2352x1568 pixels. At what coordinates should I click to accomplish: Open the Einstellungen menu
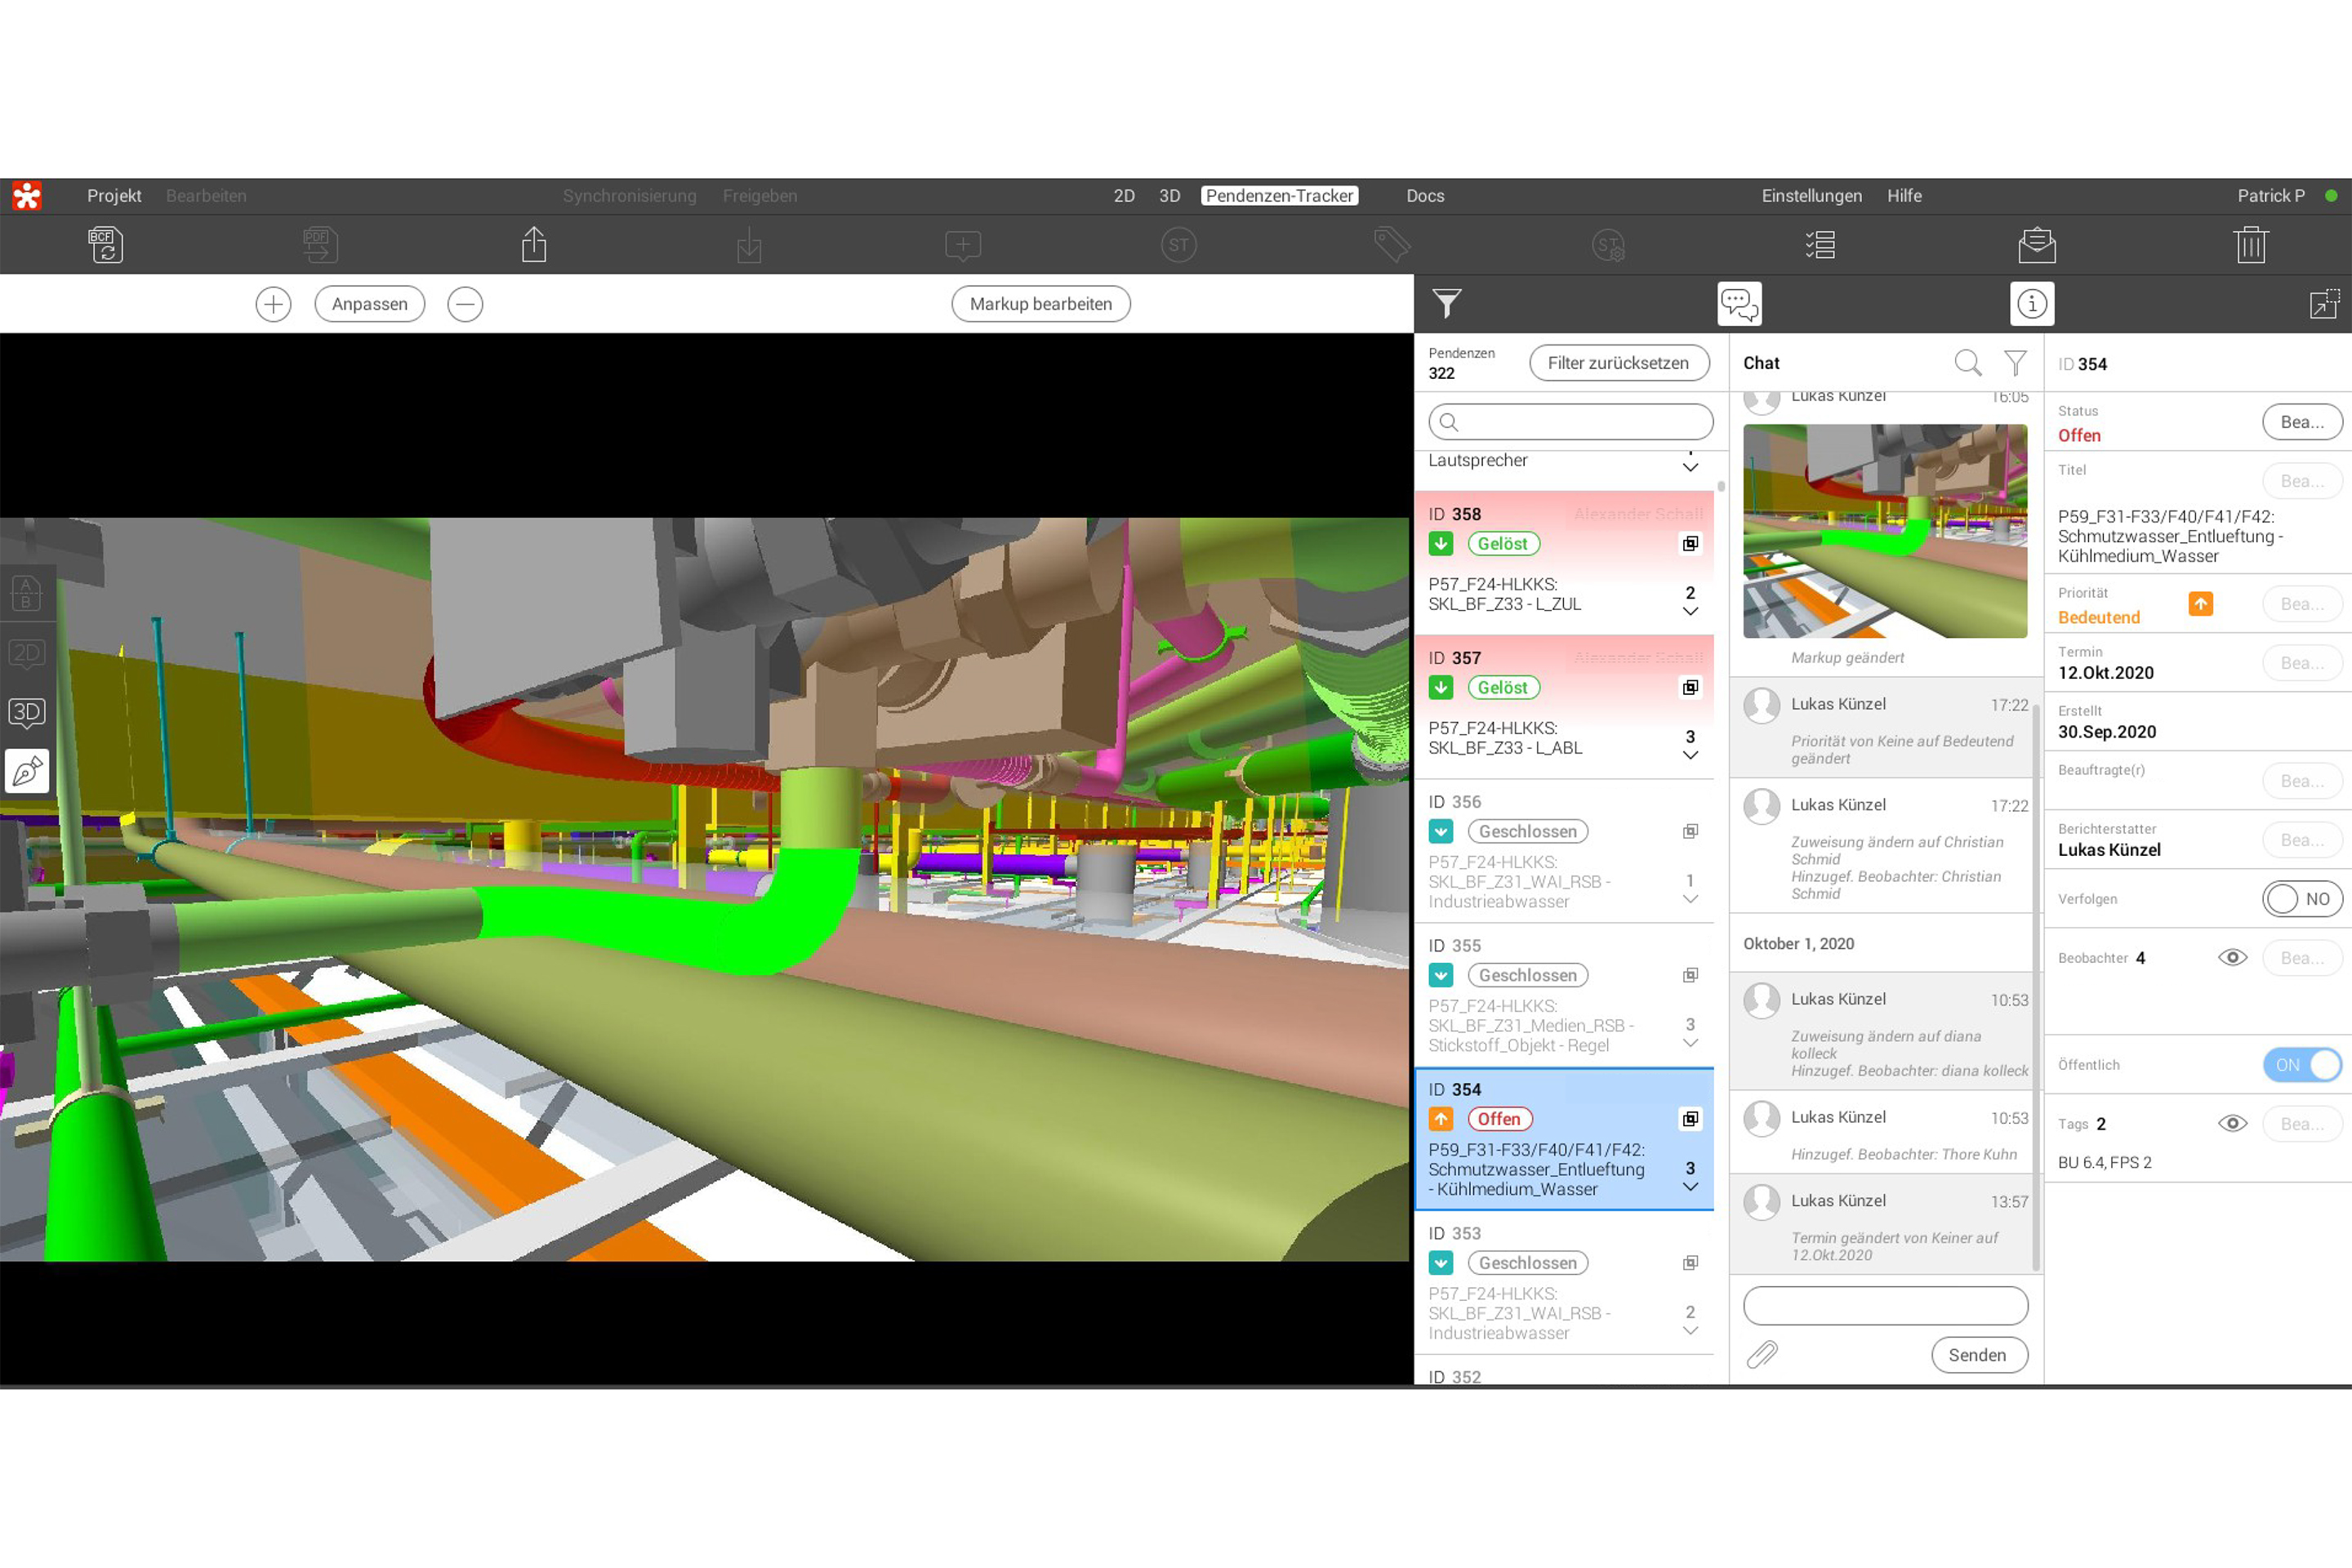[x=1811, y=196]
